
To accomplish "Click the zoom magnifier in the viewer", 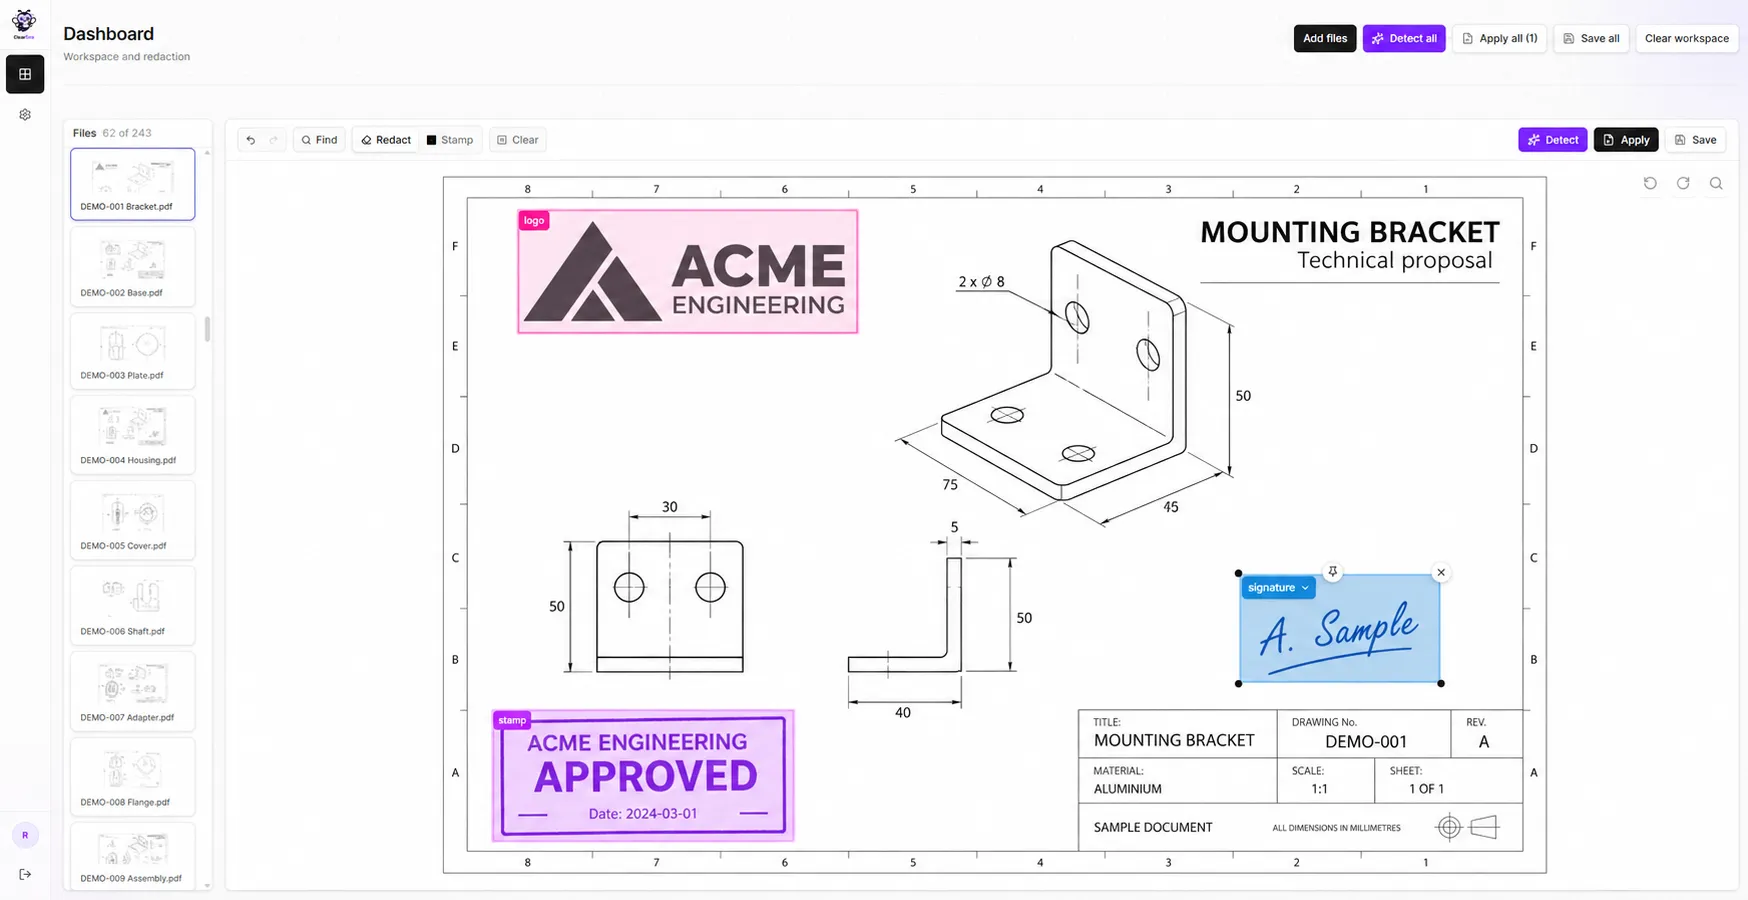I will pos(1716,183).
